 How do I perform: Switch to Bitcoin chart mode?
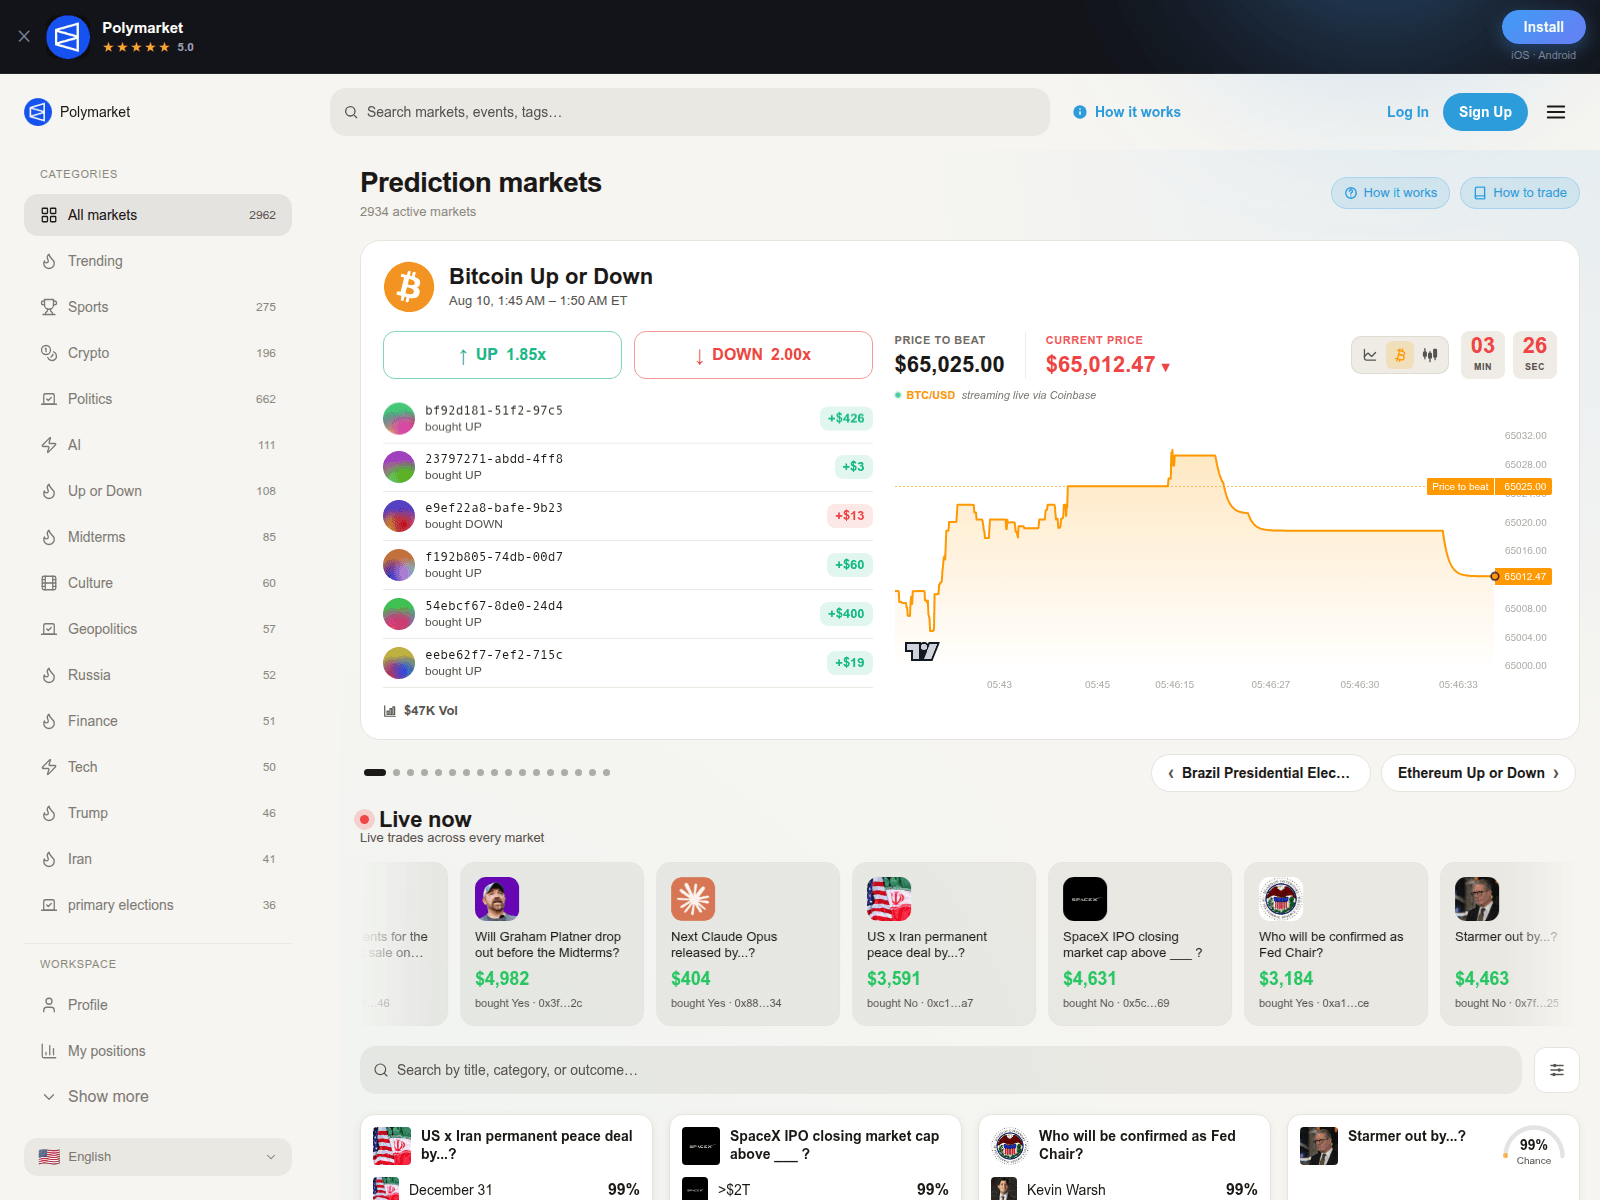[1400, 355]
